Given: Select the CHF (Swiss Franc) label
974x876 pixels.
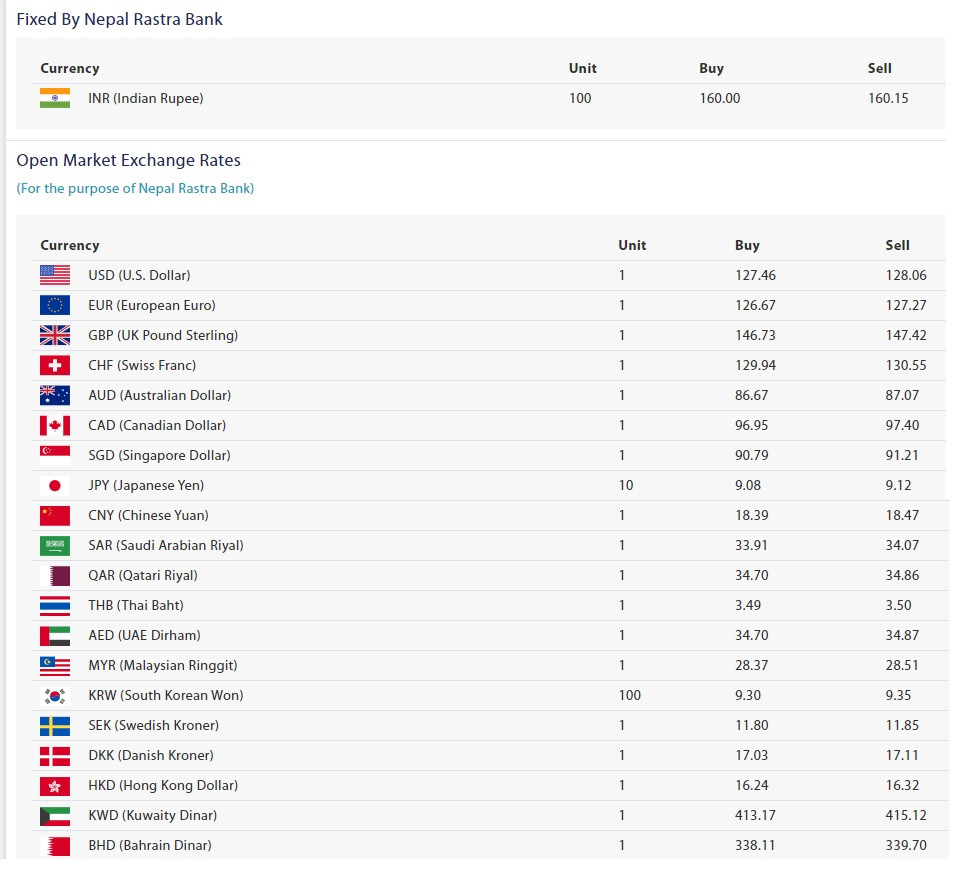Looking at the screenshot, I should (x=142, y=365).
